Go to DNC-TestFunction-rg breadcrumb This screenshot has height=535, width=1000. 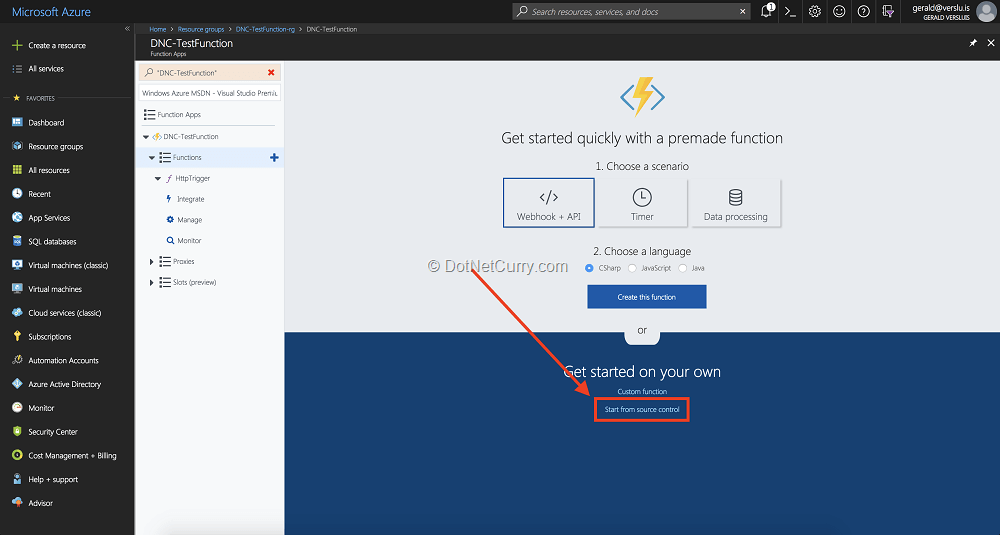coord(265,29)
